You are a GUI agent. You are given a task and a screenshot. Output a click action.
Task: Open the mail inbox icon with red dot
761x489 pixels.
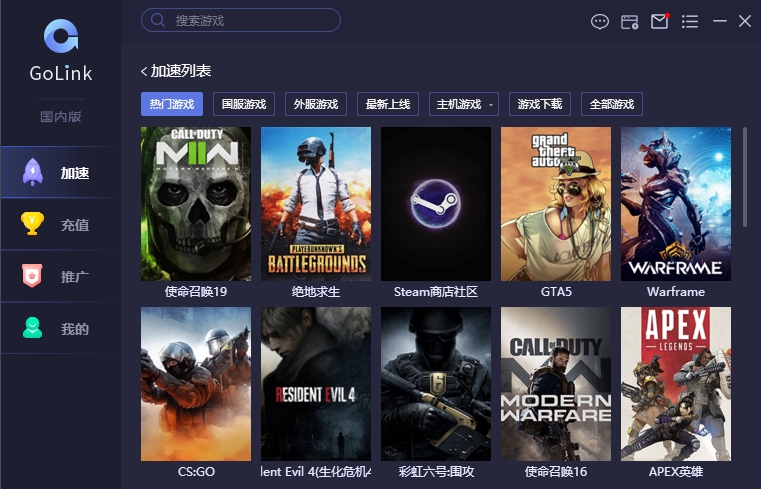(660, 21)
